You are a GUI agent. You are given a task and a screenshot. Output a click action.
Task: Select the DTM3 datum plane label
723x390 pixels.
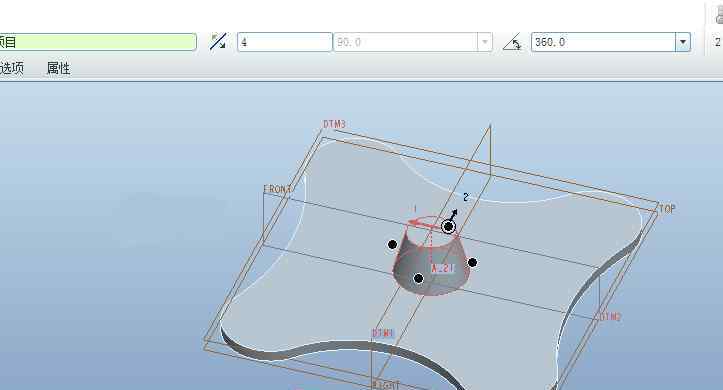coord(334,124)
